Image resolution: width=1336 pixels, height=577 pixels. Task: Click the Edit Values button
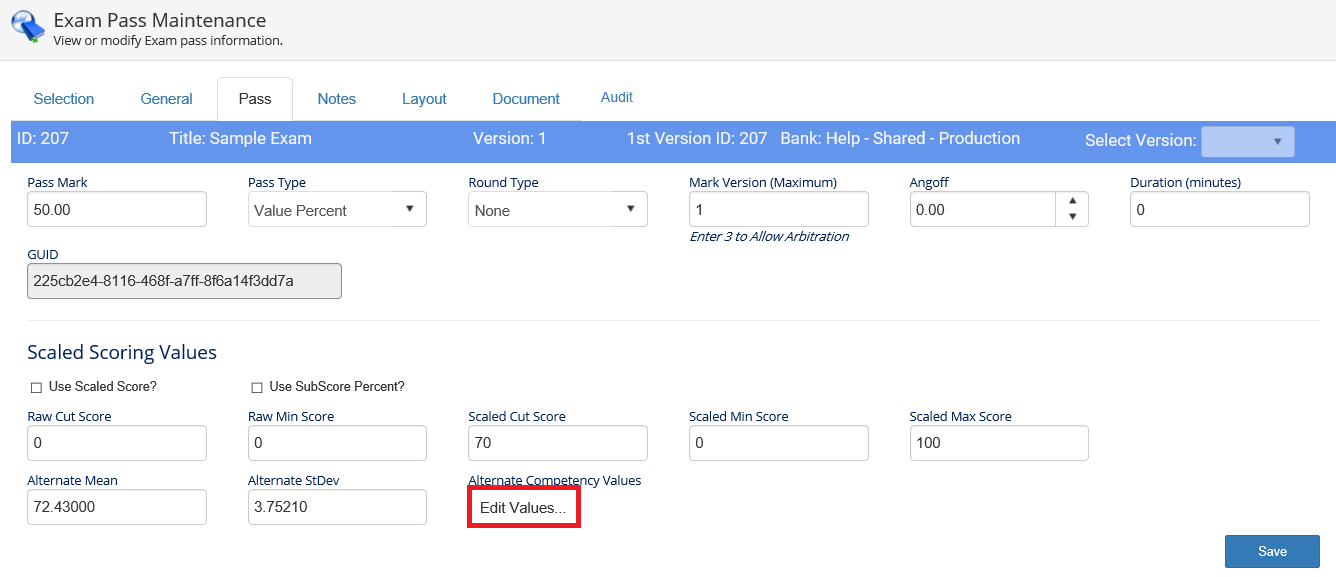tap(523, 508)
